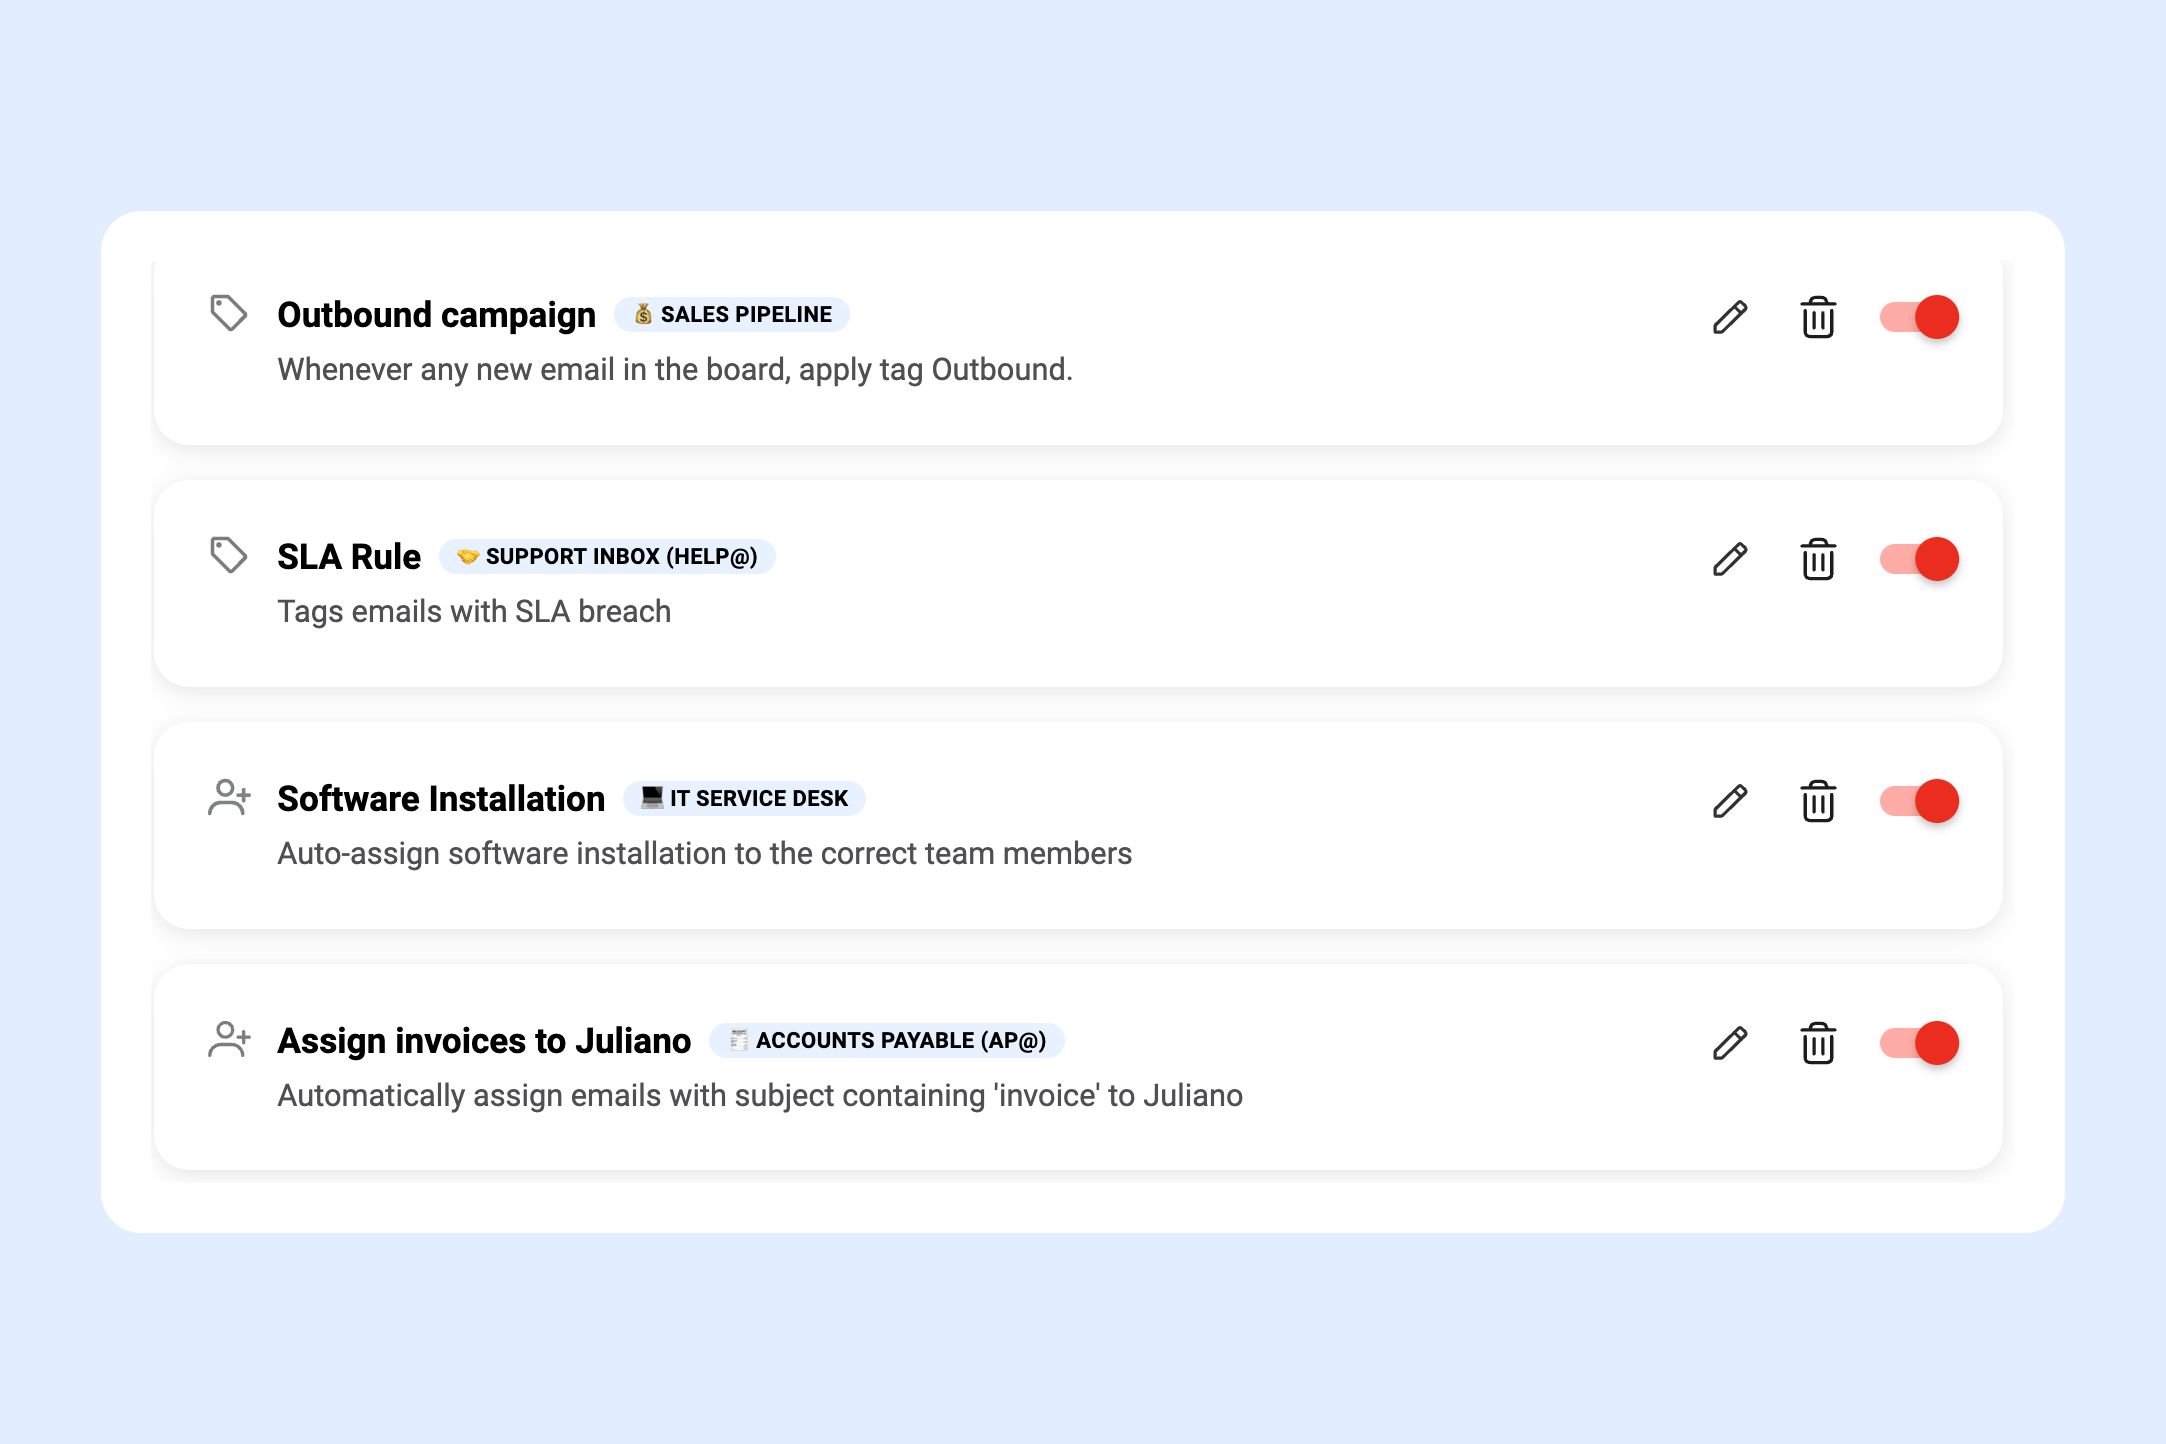
Task: Open the Assign invoices to Juliano title
Action: (x=484, y=1040)
